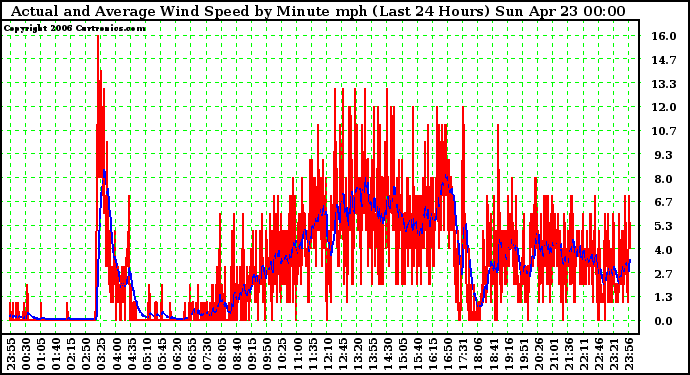Click the 10.7 y-axis label
The image size is (690, 375).
point(664,131)
